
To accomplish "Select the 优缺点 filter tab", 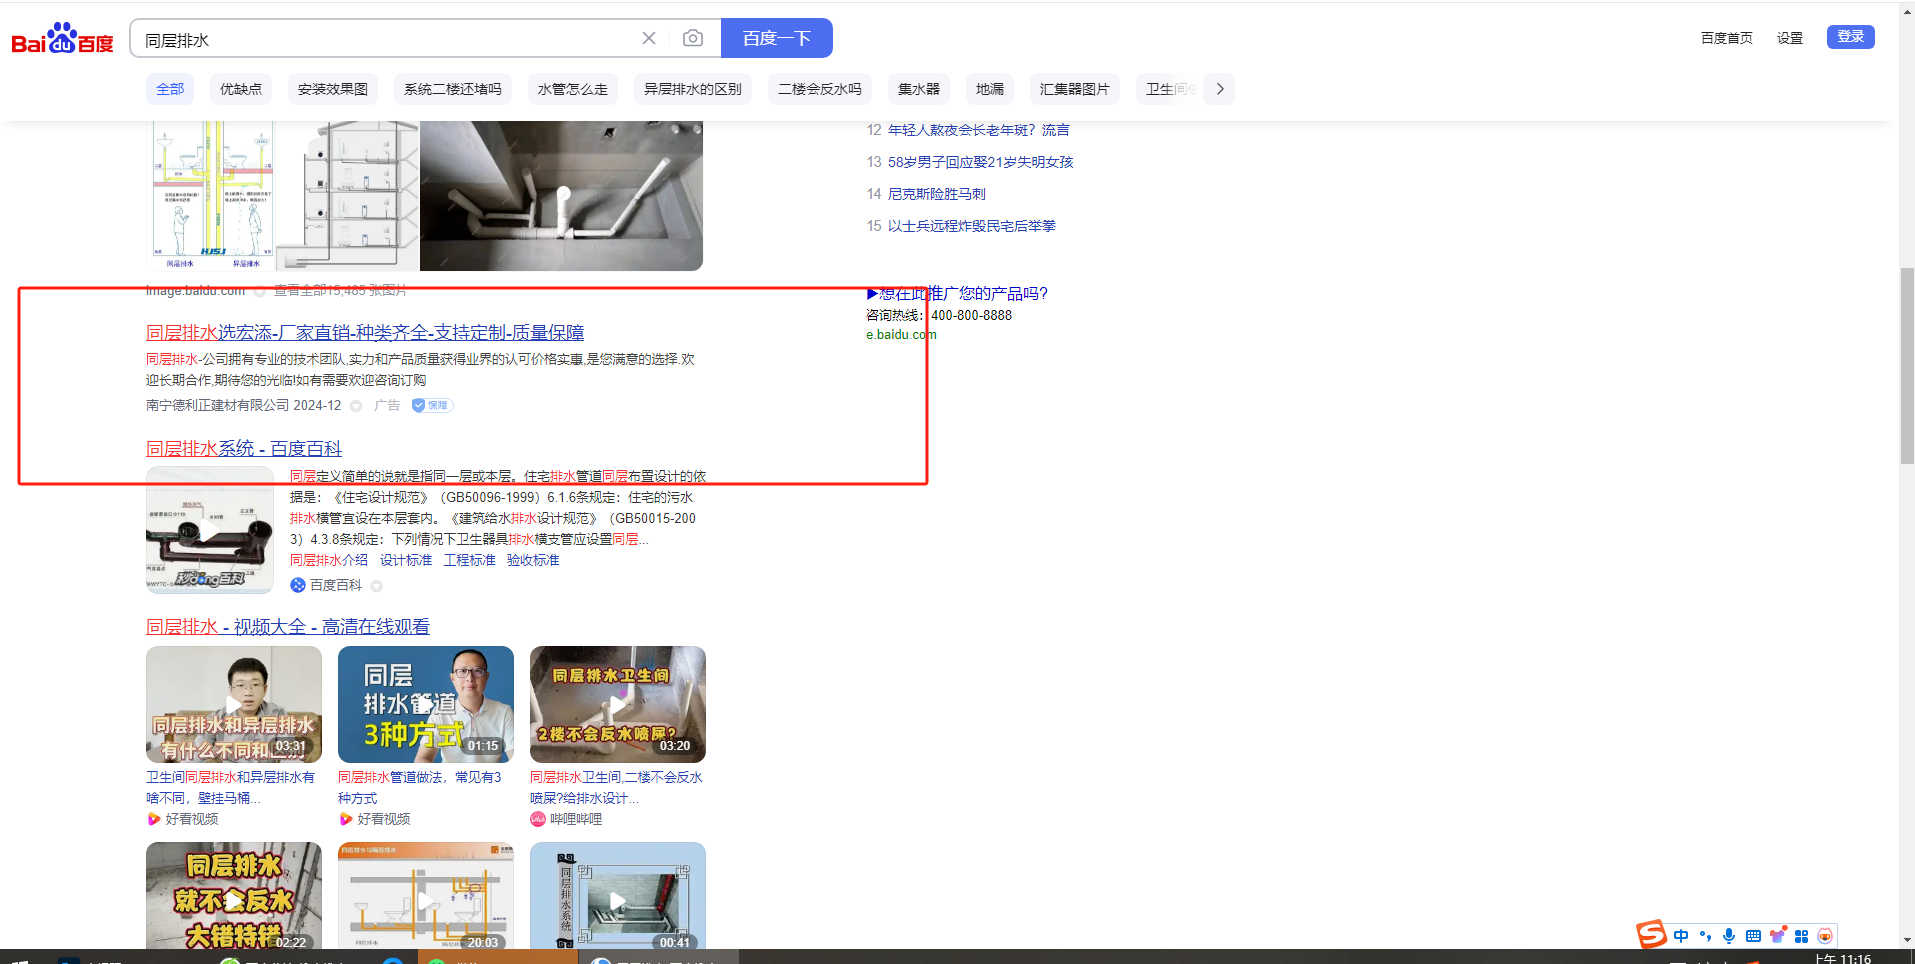I will point(240,89).
